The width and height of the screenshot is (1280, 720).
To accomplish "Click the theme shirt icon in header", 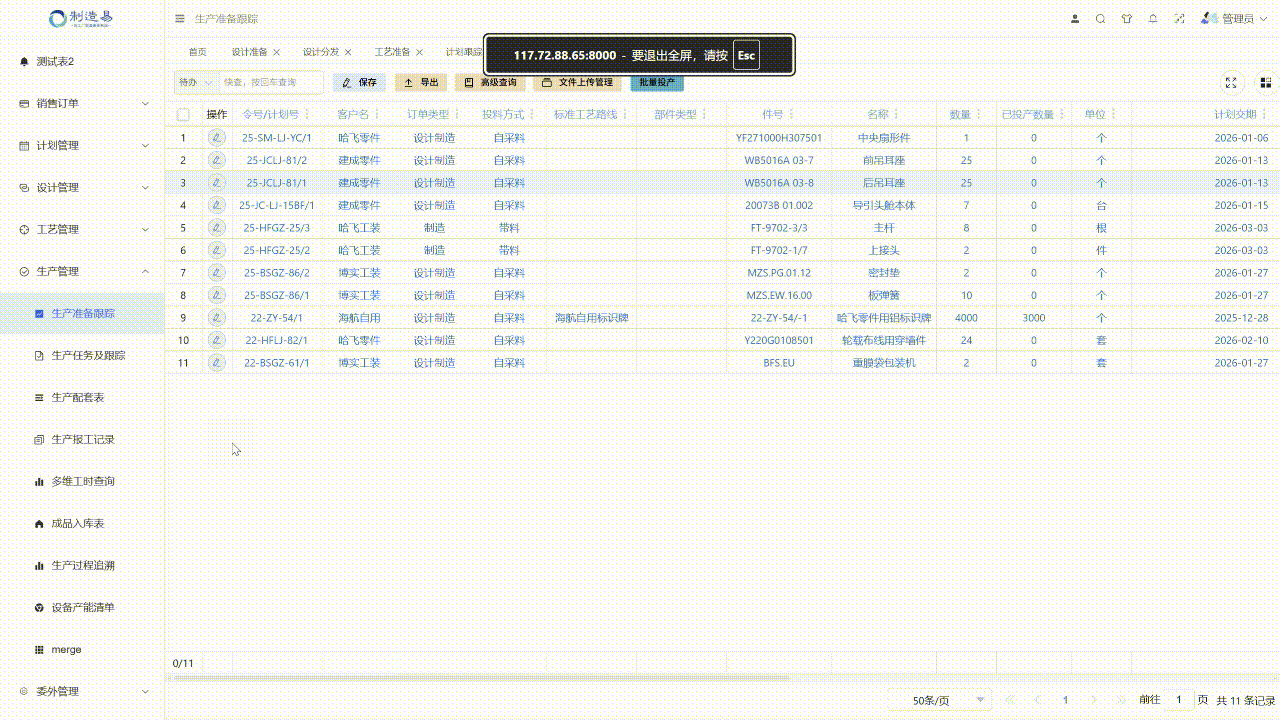I will [x=1127, y=19].
